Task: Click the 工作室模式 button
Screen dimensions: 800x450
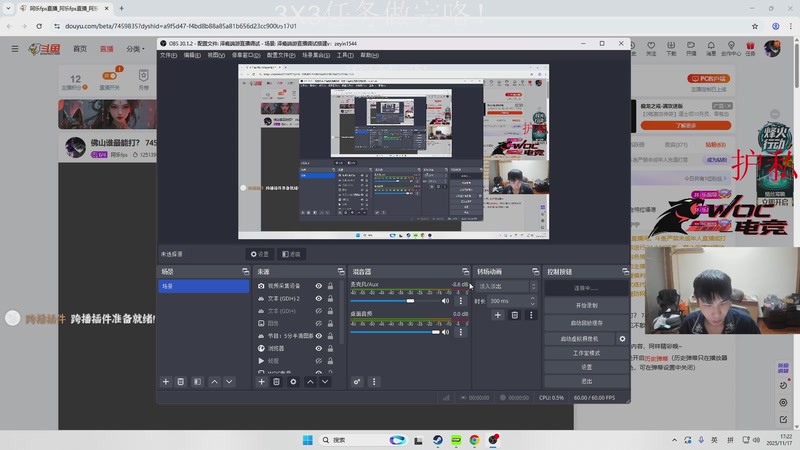Action: tap(586, 353)
